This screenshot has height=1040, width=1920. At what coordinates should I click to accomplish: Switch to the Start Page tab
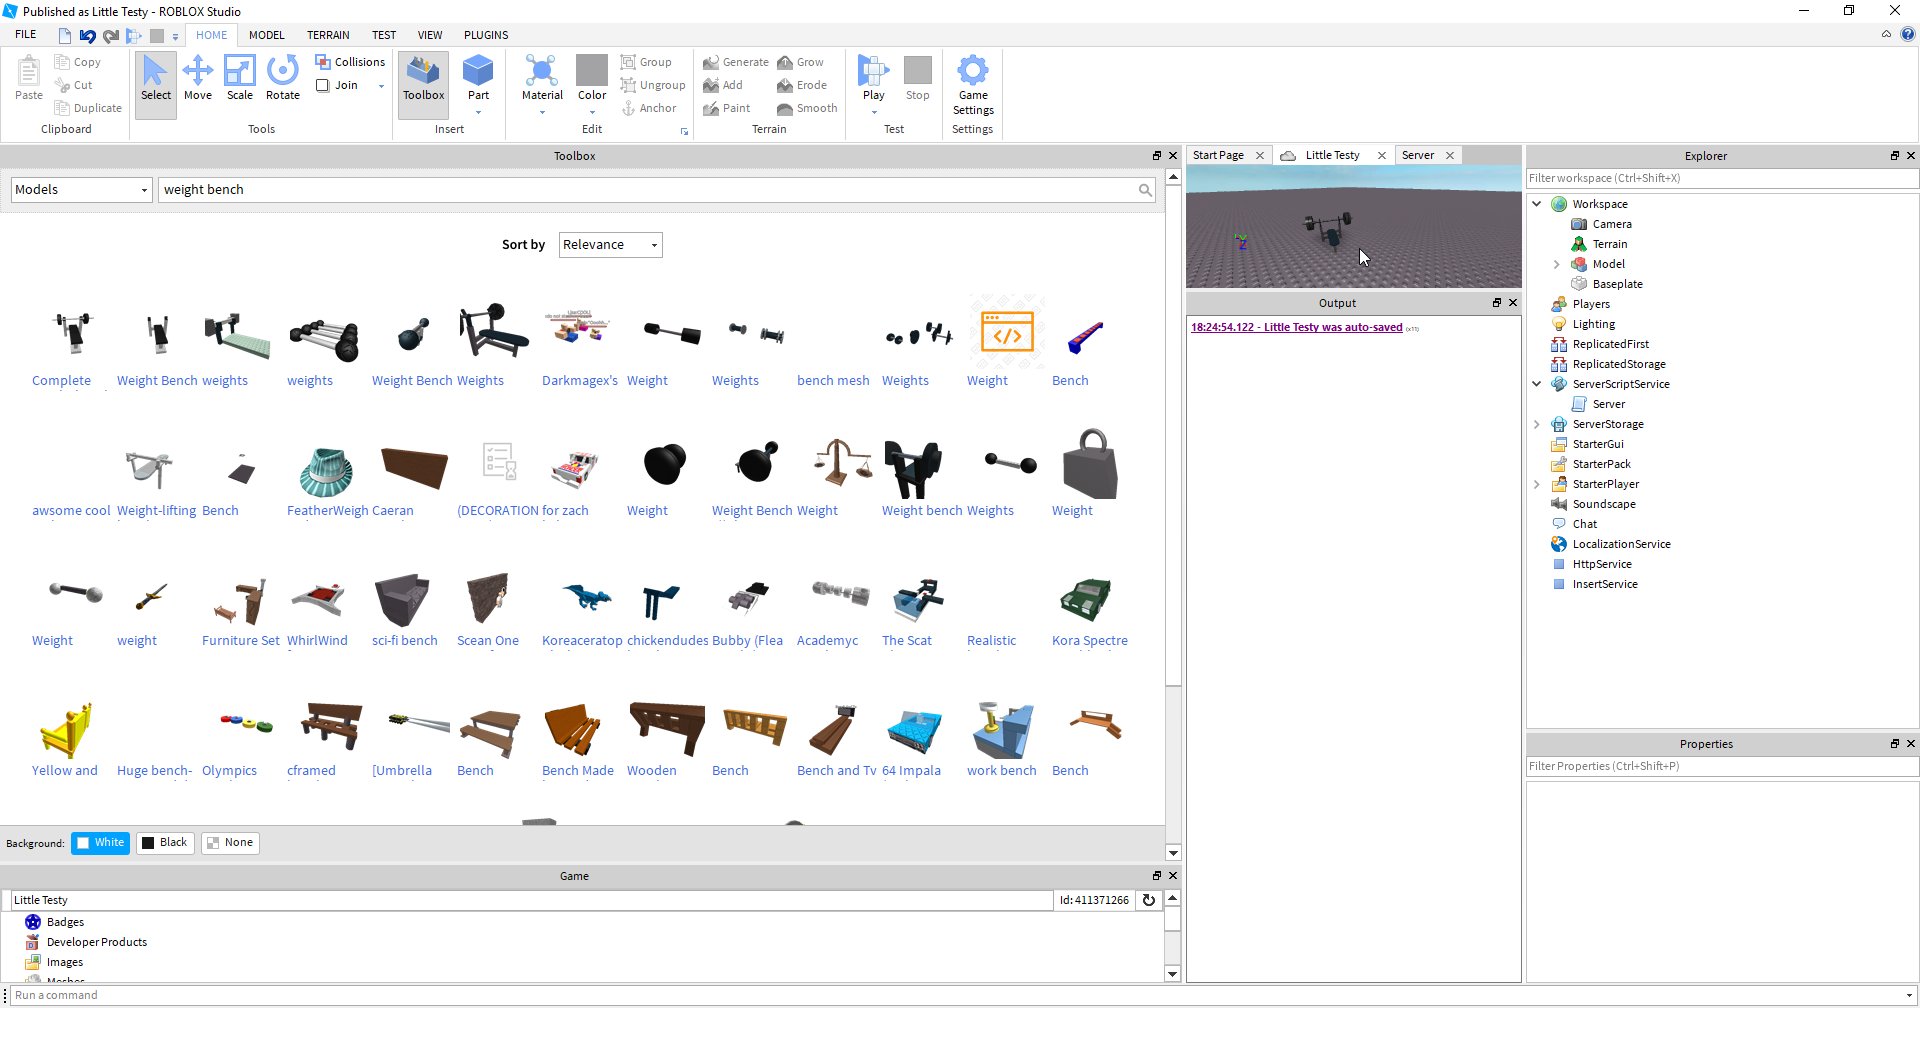tap(1218, 155)
